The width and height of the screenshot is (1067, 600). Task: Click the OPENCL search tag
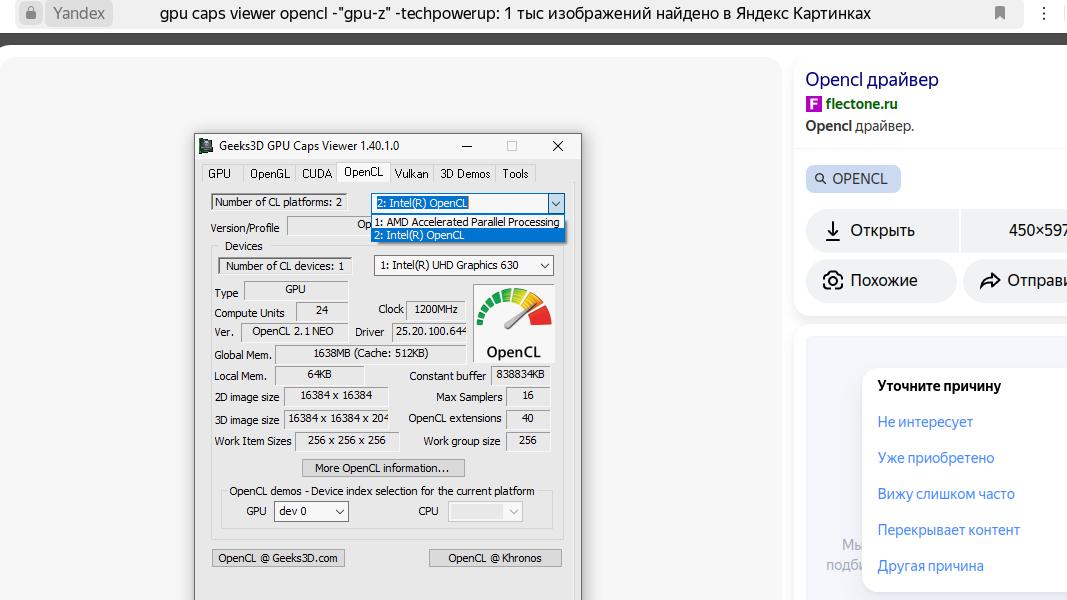click(x=853, y=179)
